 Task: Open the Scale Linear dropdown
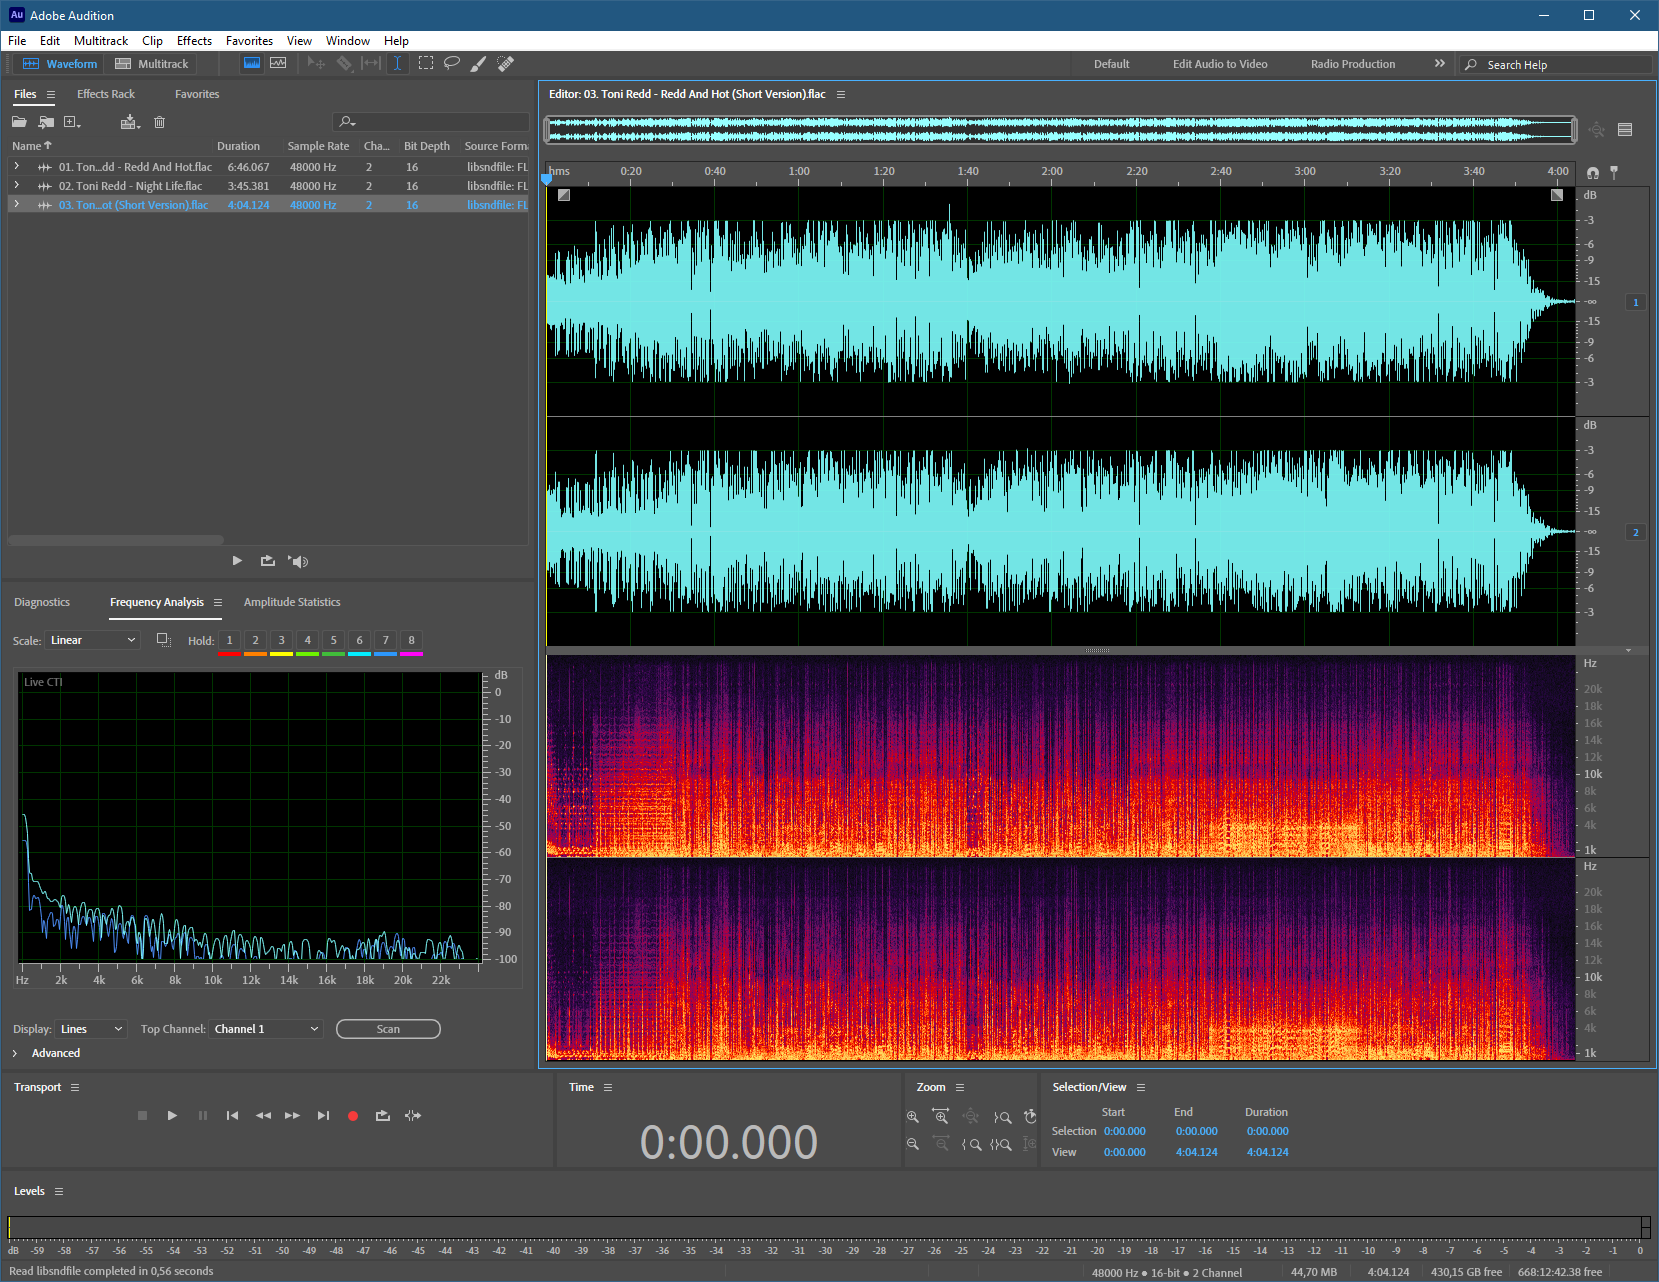click(93, 640)
